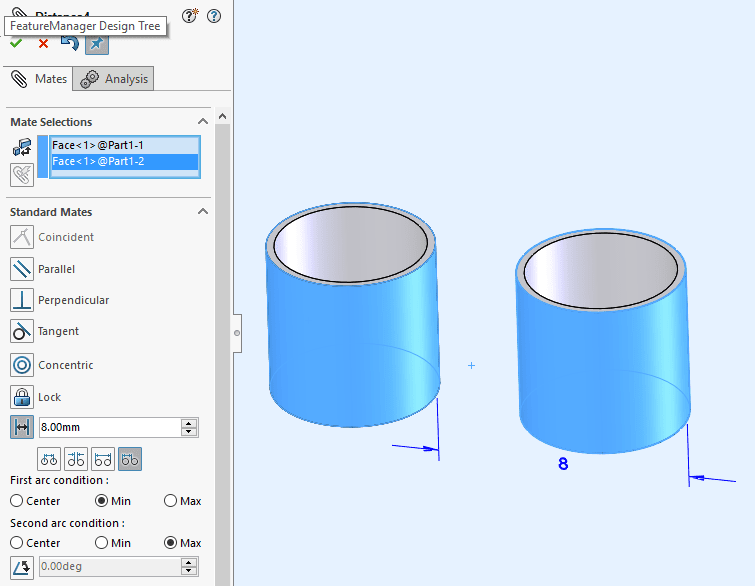Collapse the Mate Selections section
755x586 pixels.
tap(203, 122)
